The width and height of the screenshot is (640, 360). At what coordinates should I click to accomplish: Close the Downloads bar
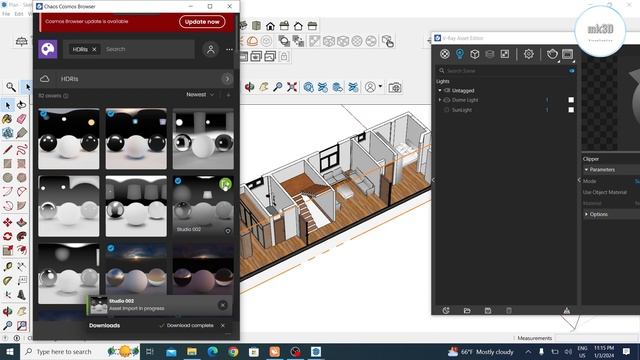tap(223, 326)
